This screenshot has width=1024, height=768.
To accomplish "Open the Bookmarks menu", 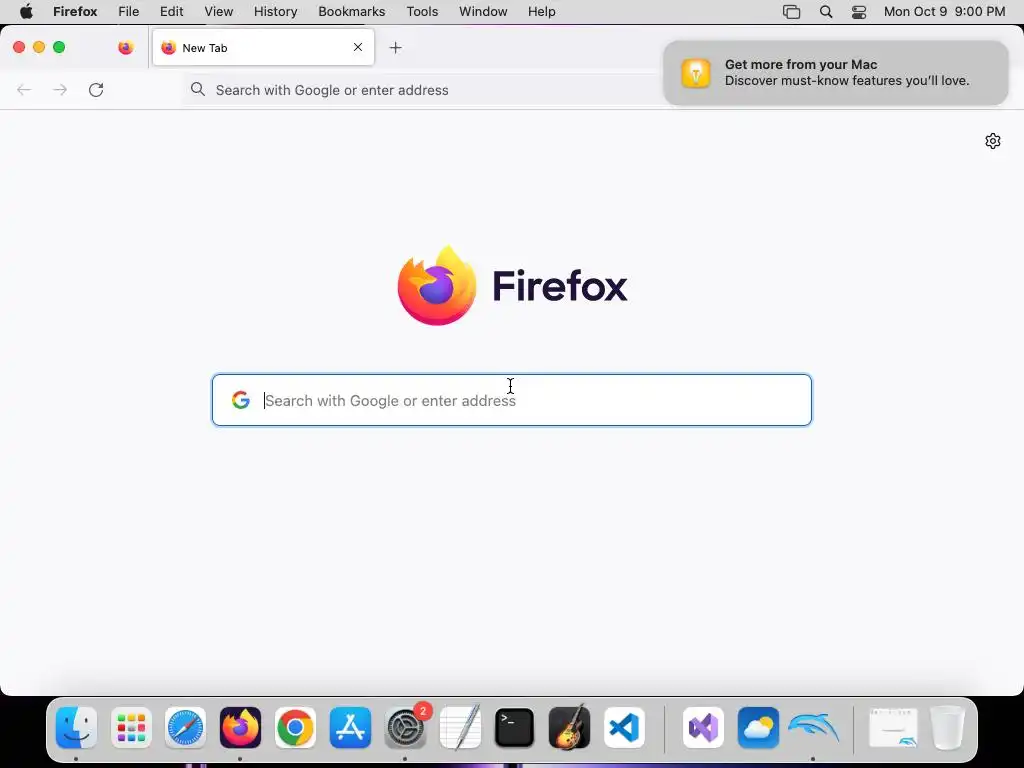I will tap(351, 12).
